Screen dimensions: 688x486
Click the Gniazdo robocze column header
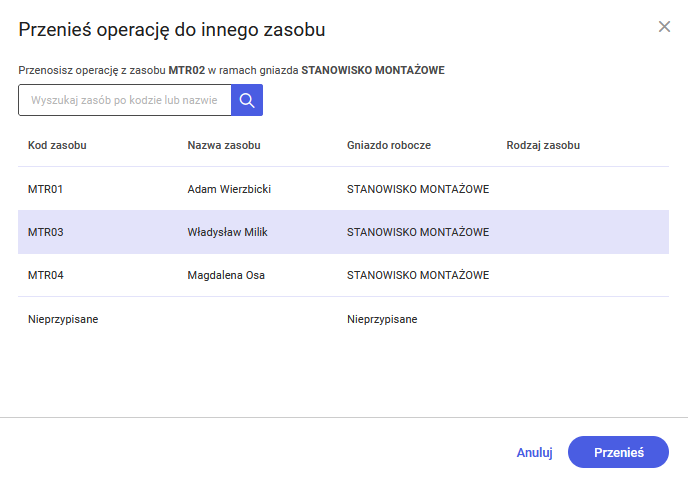click(x=389, y=145)
